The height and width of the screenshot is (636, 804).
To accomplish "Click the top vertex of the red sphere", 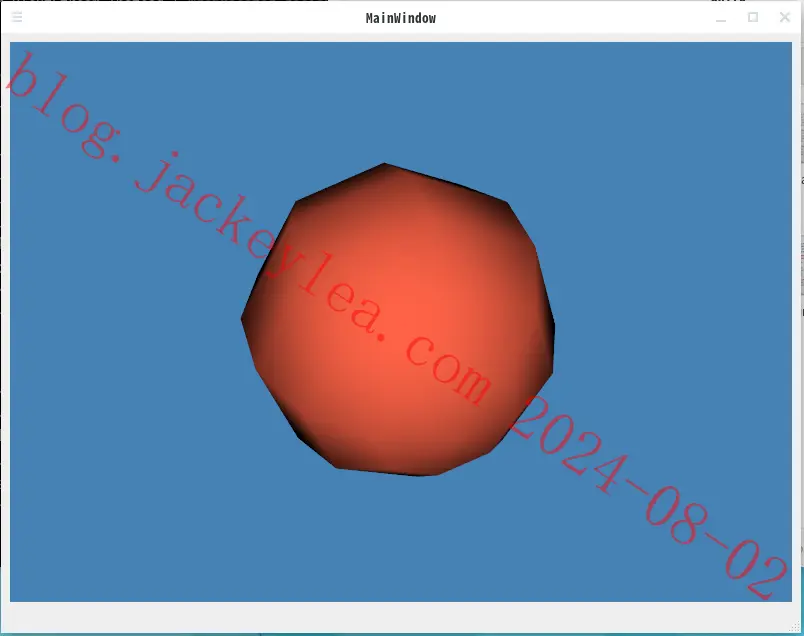I will (384, 164).
